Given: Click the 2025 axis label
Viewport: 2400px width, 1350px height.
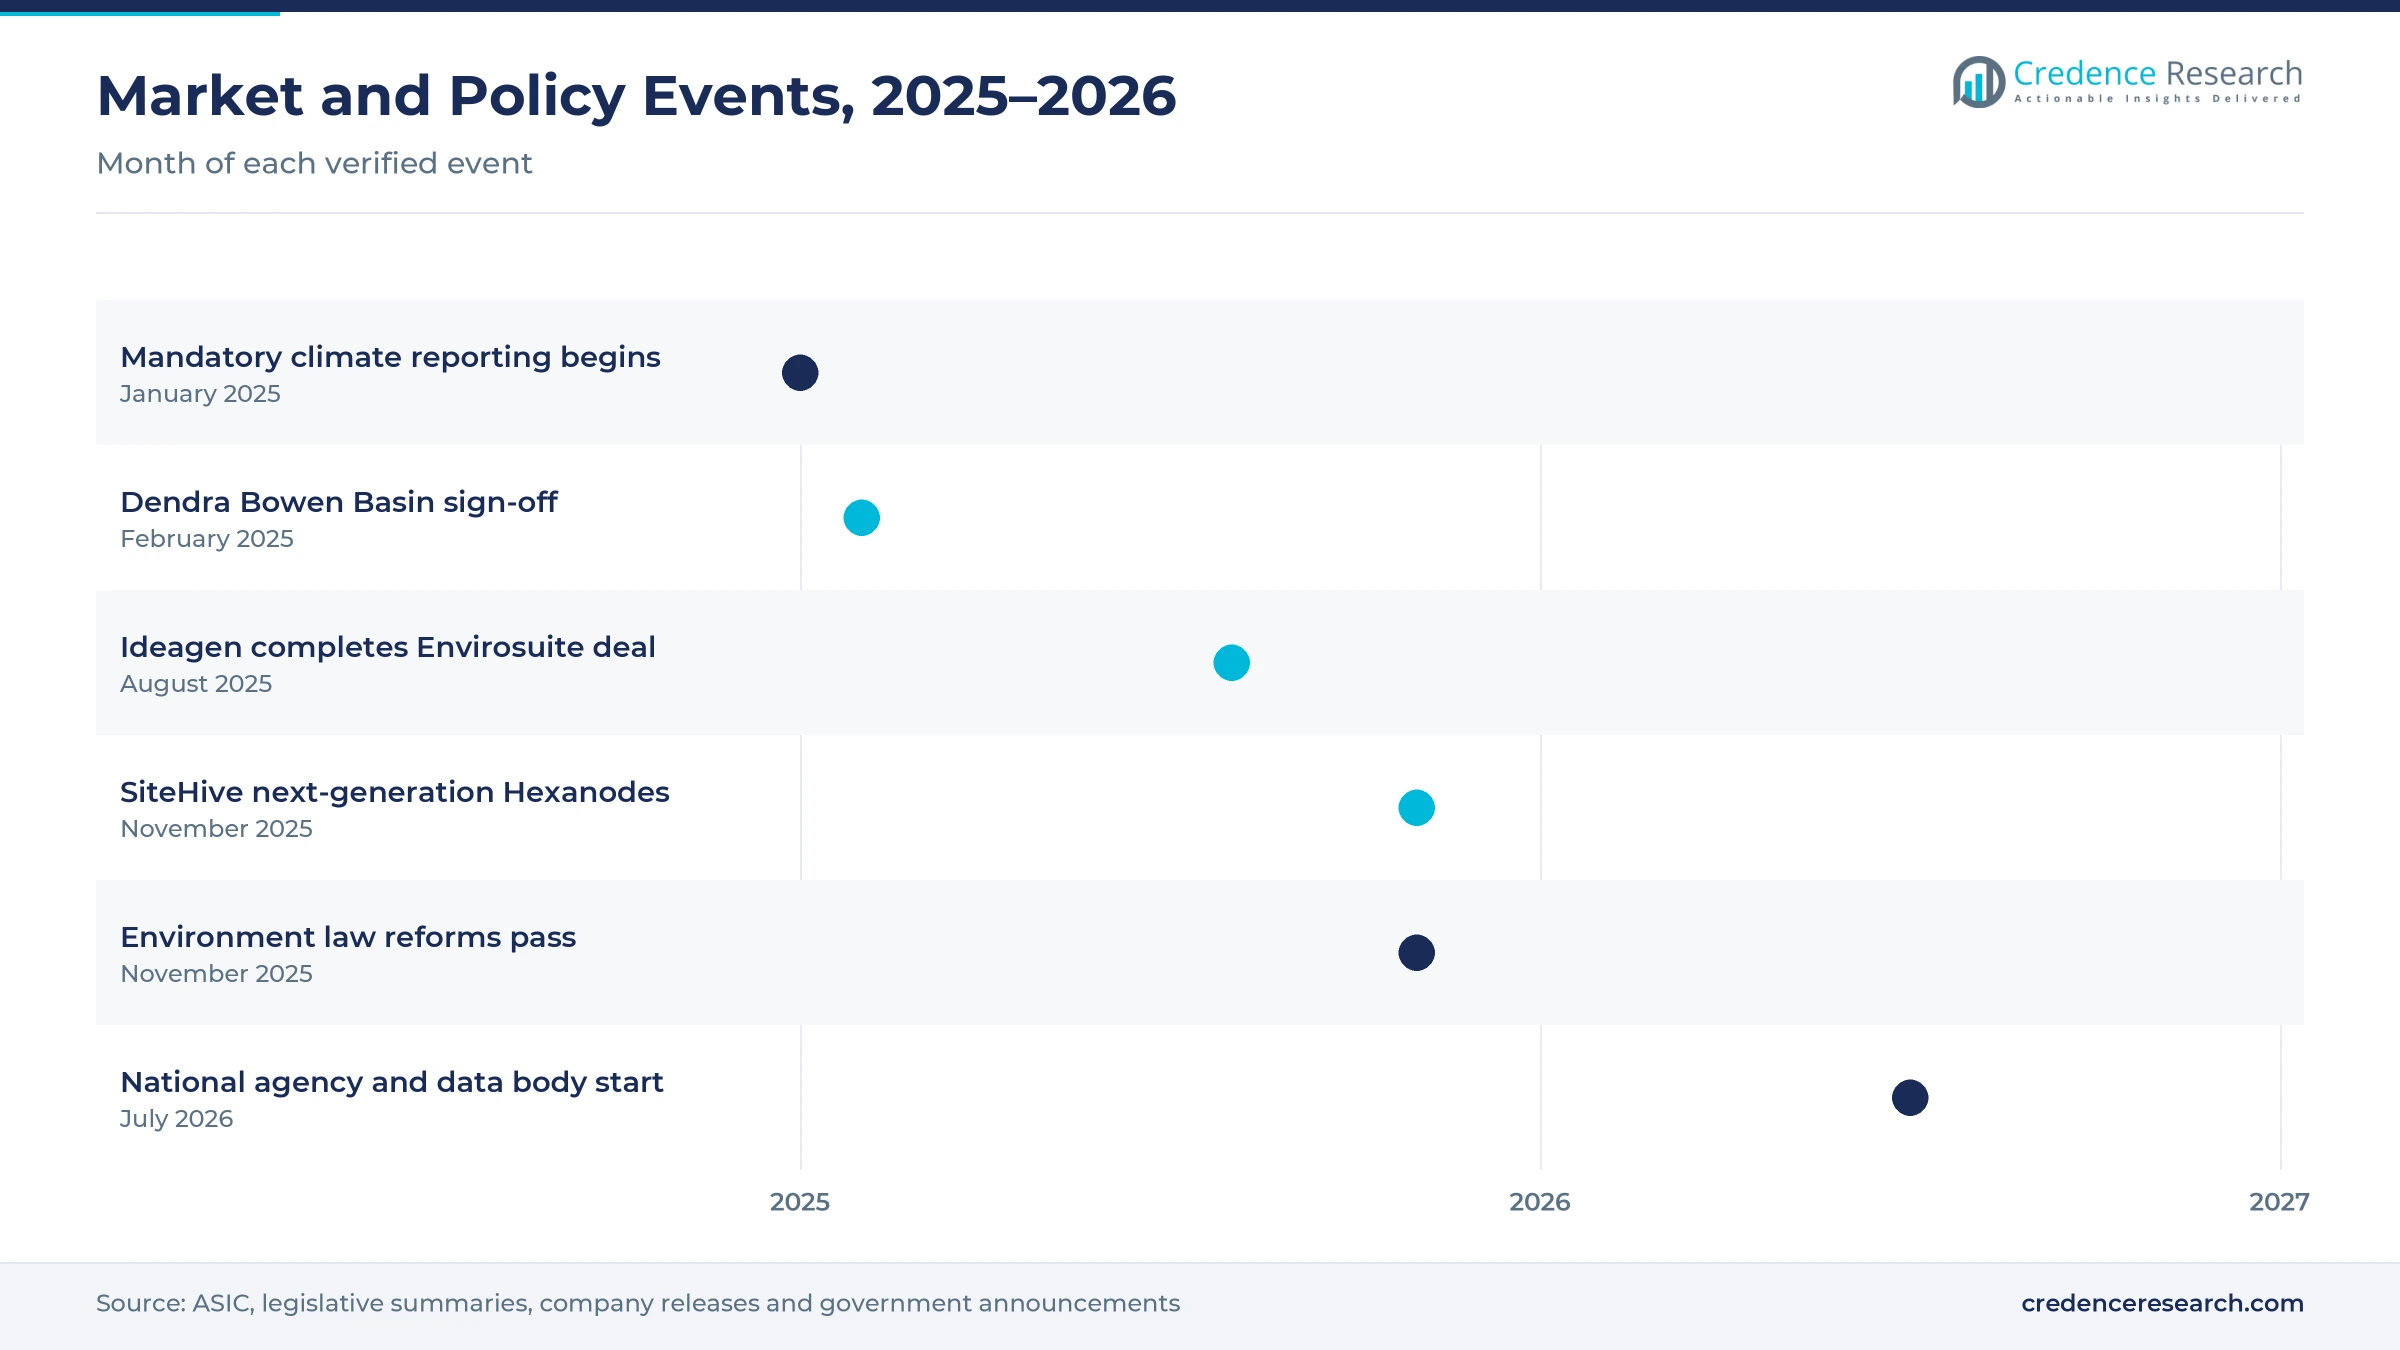Looking at the screenshot, I should (x=800, y=1202).
